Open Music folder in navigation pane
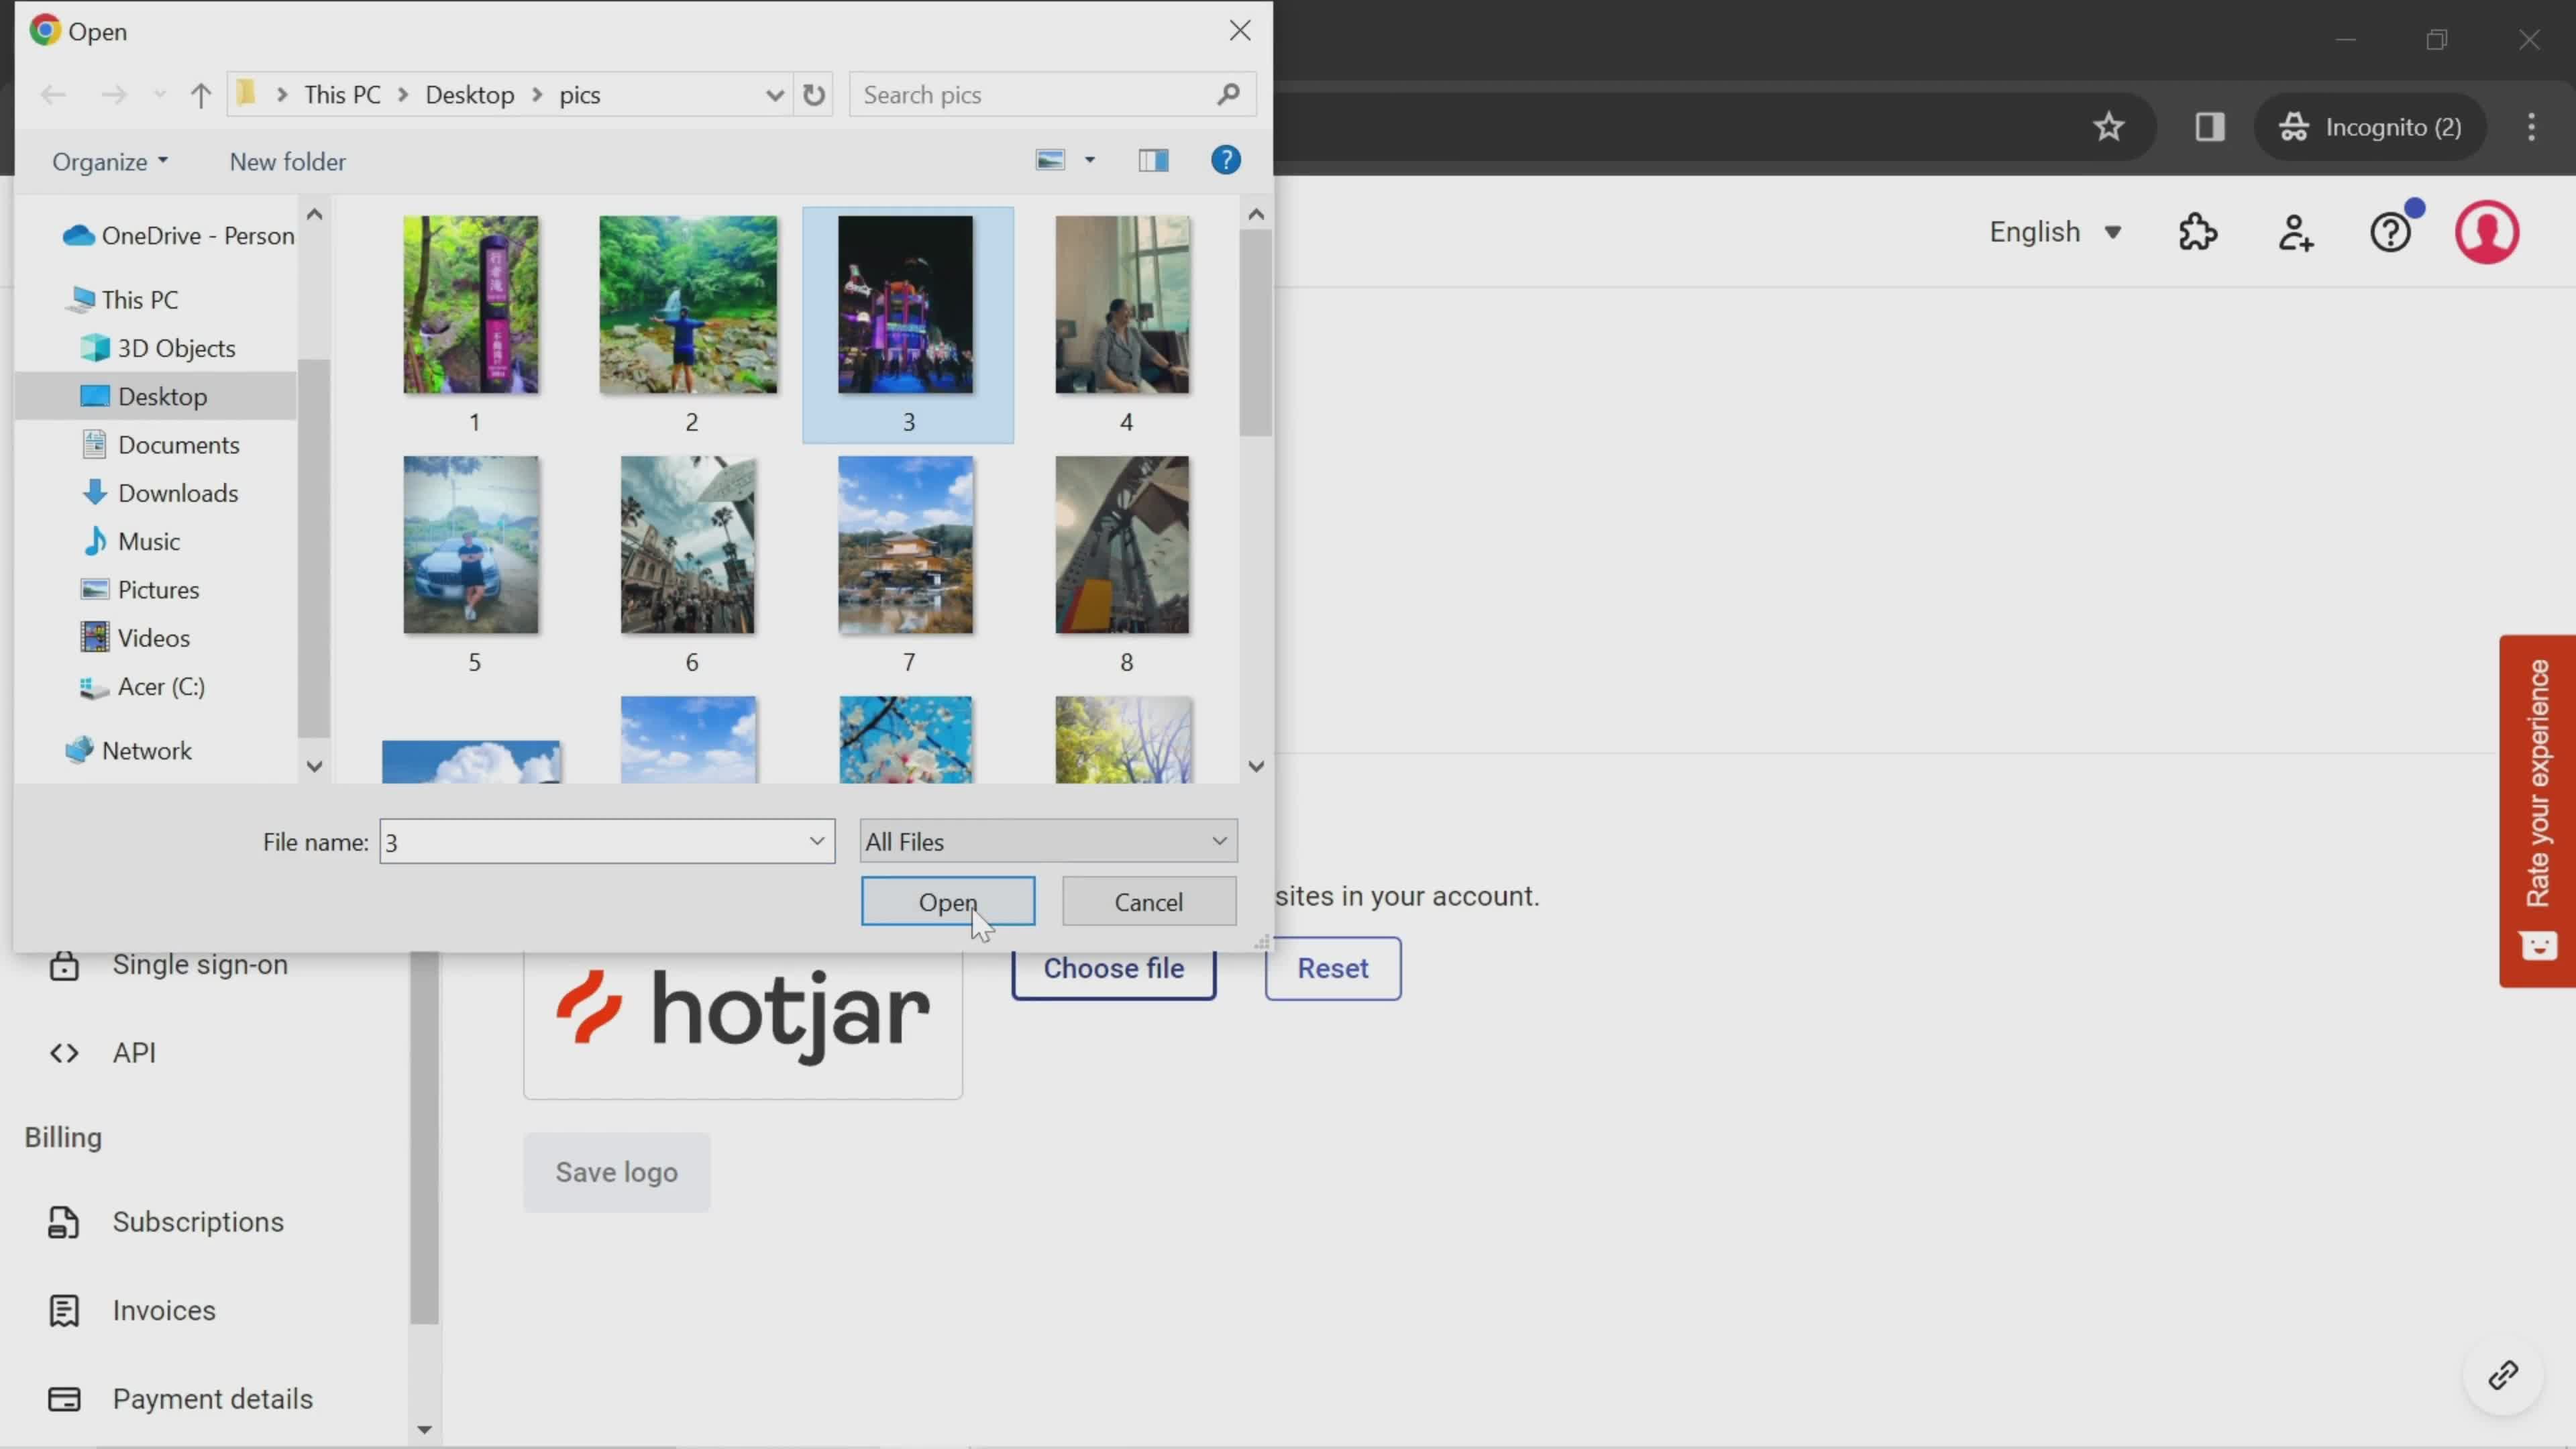2576x1449 pixels. tap(131, 541)
